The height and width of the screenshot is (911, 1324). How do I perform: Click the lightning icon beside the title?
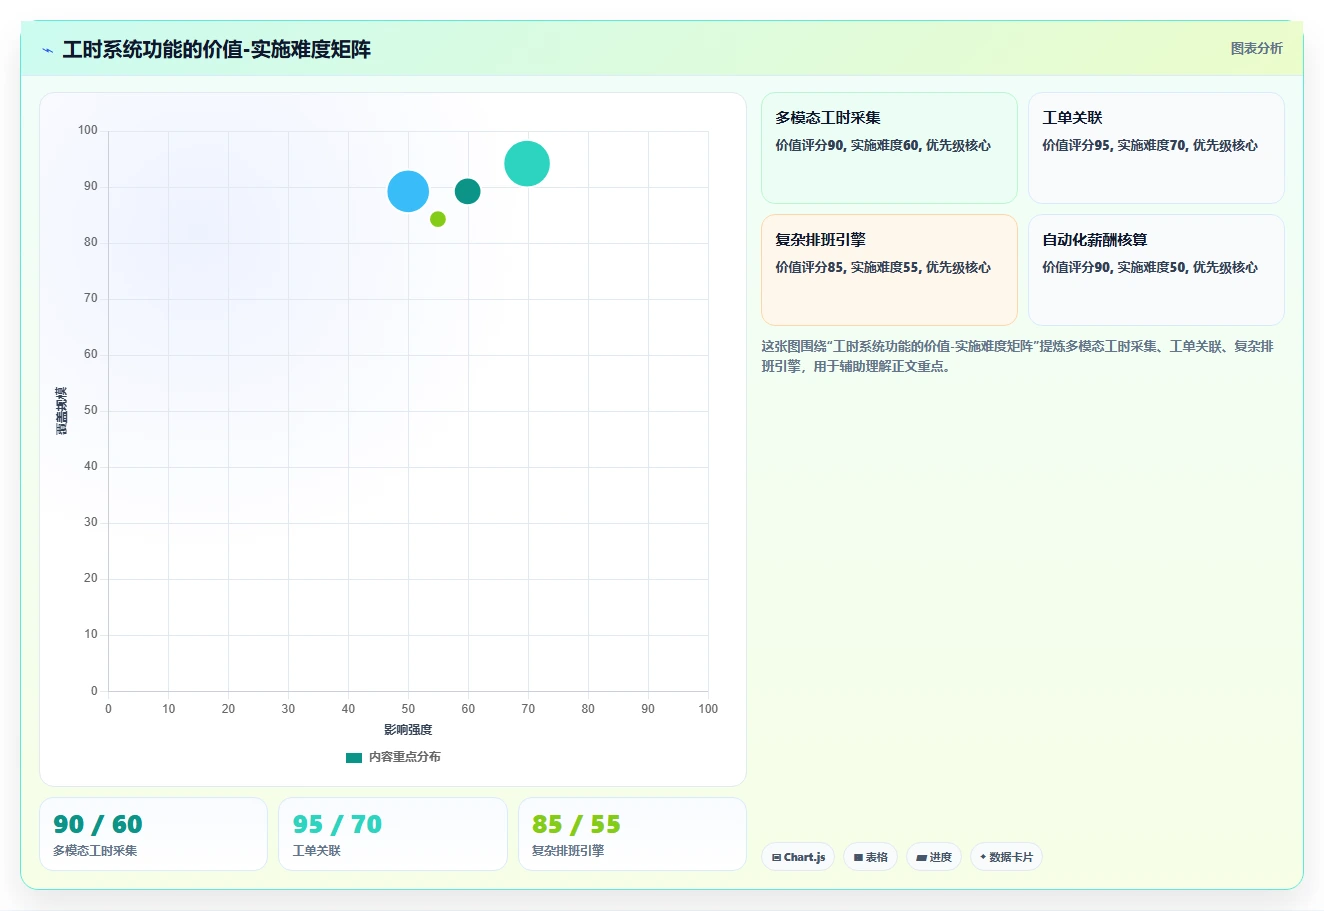48,50
